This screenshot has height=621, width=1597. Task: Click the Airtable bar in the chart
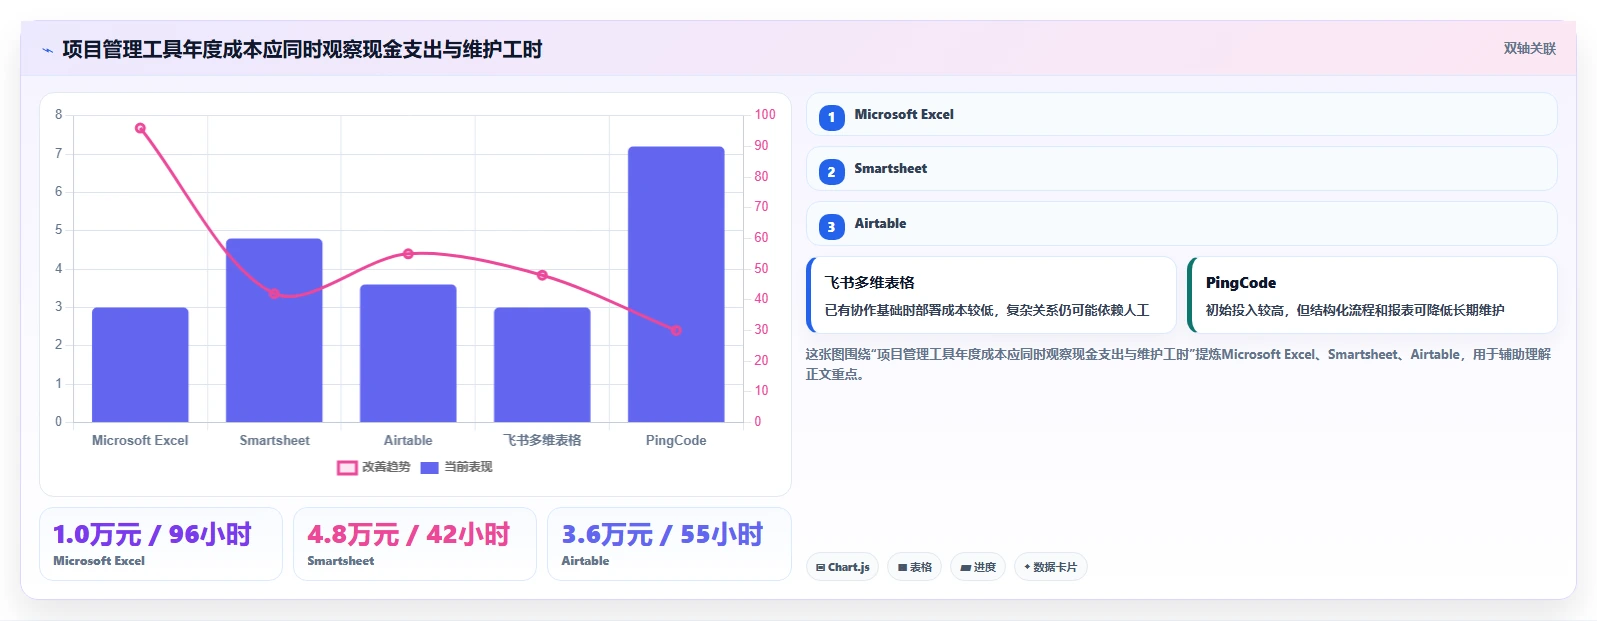tap(408, 353)
